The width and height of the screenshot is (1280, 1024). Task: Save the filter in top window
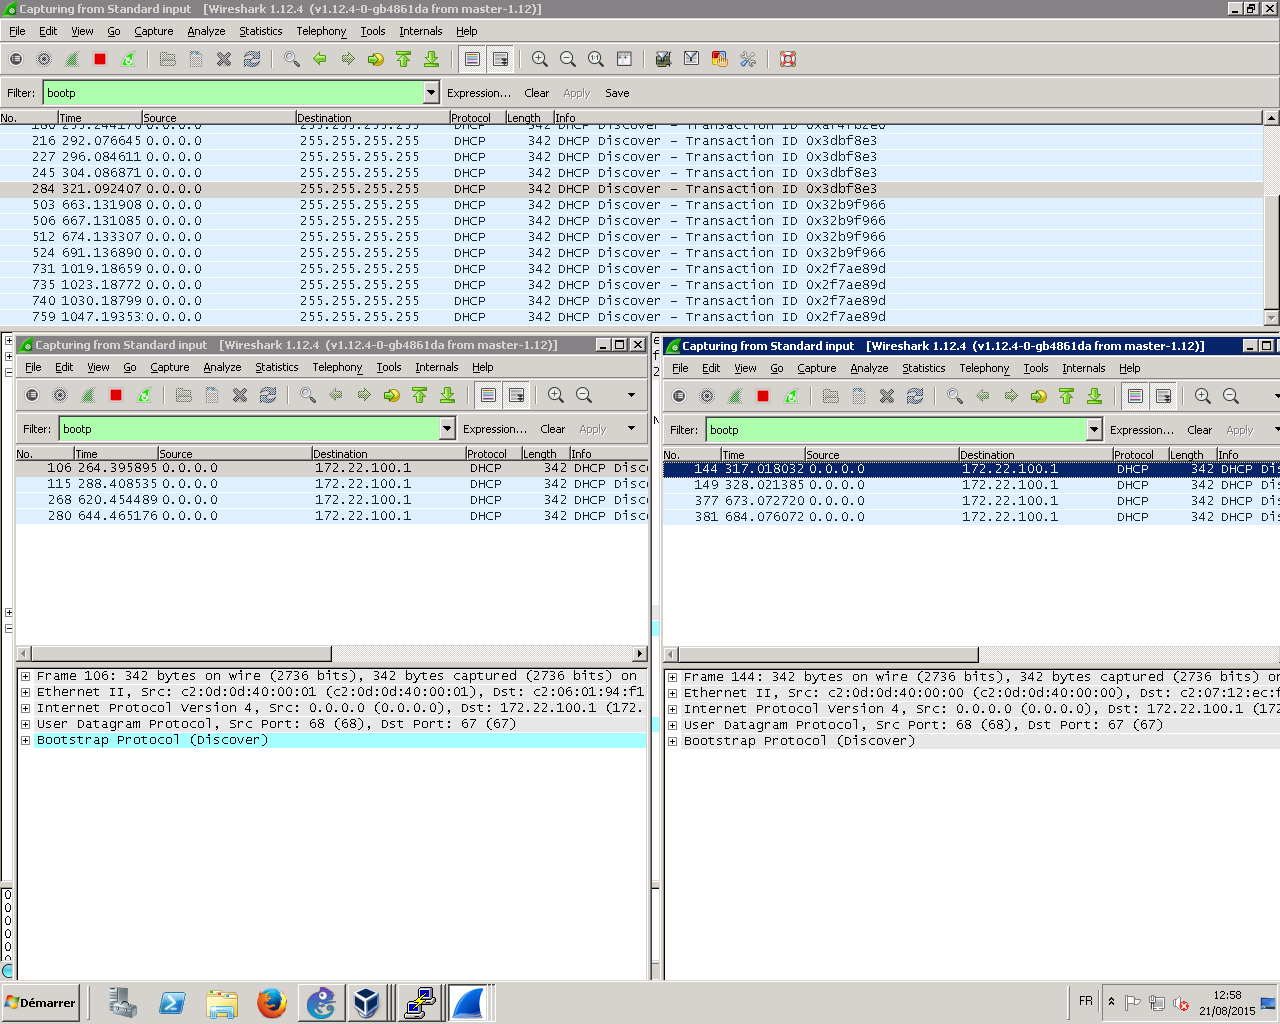[617, 93]
